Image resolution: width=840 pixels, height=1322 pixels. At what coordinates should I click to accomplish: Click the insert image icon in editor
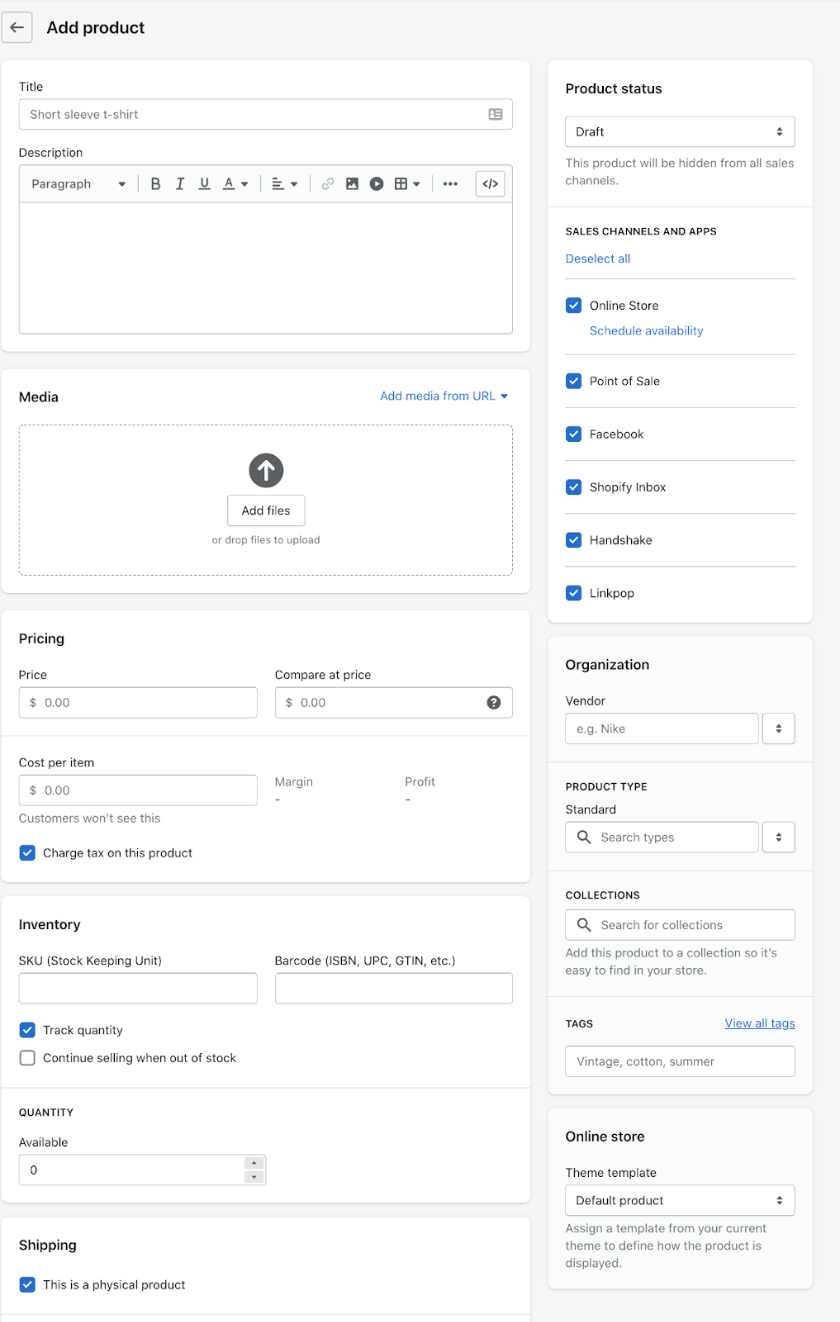352,184
